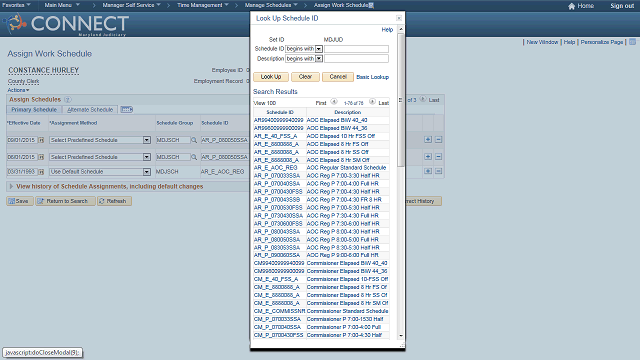
Task: Add a row via plus in 09/01/2015 row
Action: (x=428, y=140)
